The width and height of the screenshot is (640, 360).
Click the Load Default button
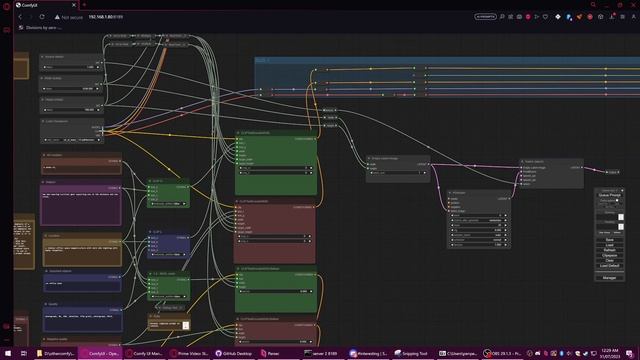click(609, 266)
